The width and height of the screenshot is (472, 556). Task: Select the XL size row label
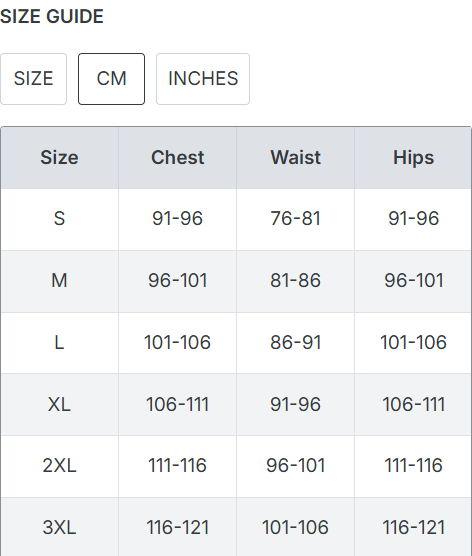(x=59, y=404)
